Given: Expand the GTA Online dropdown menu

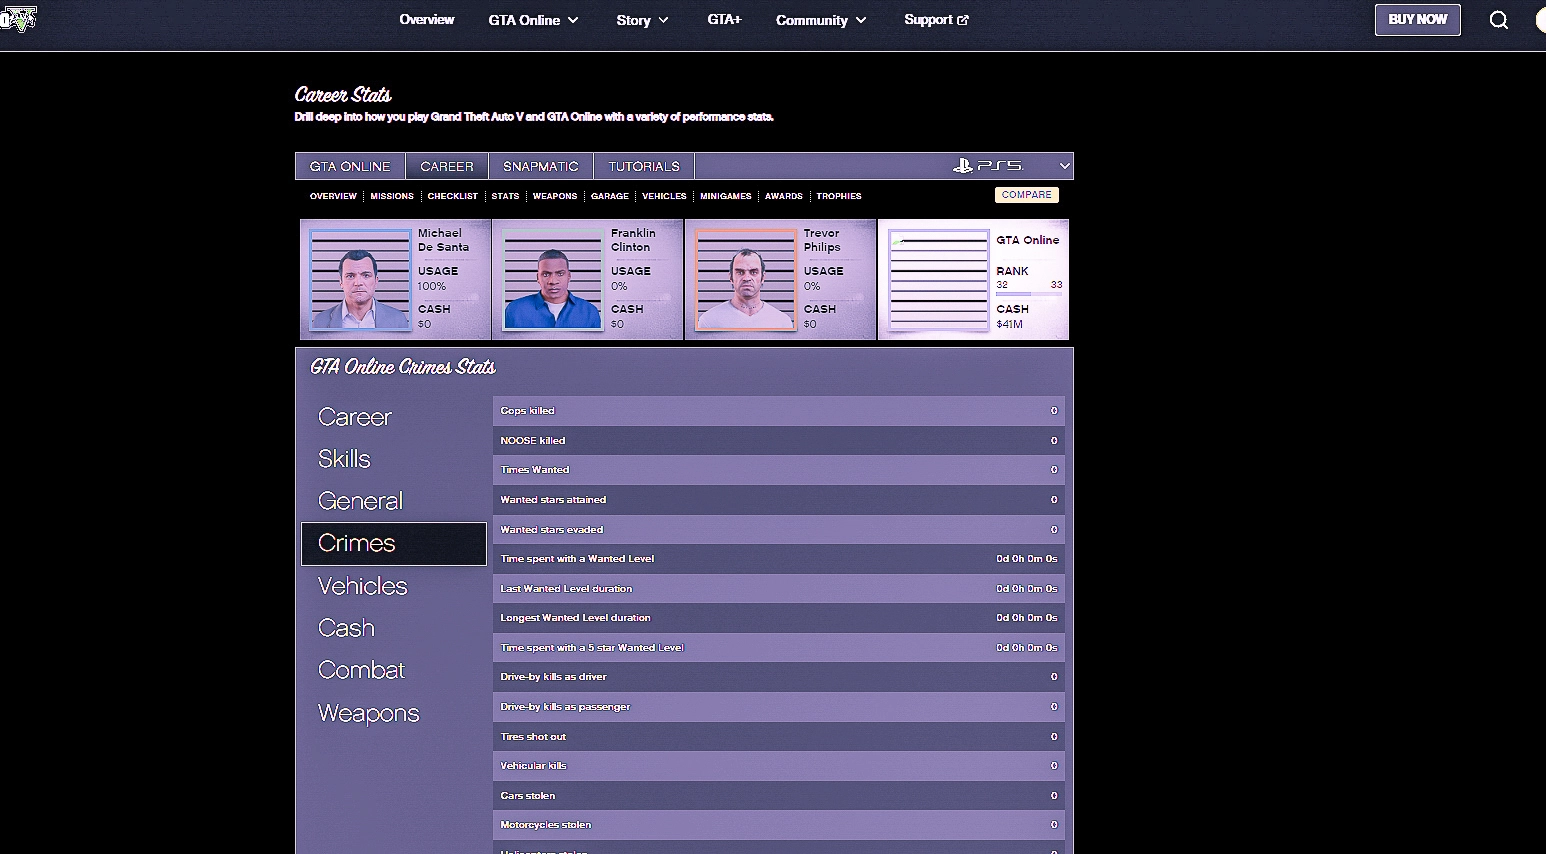Looking at the screenshot, I should click(x=533, y=20).
